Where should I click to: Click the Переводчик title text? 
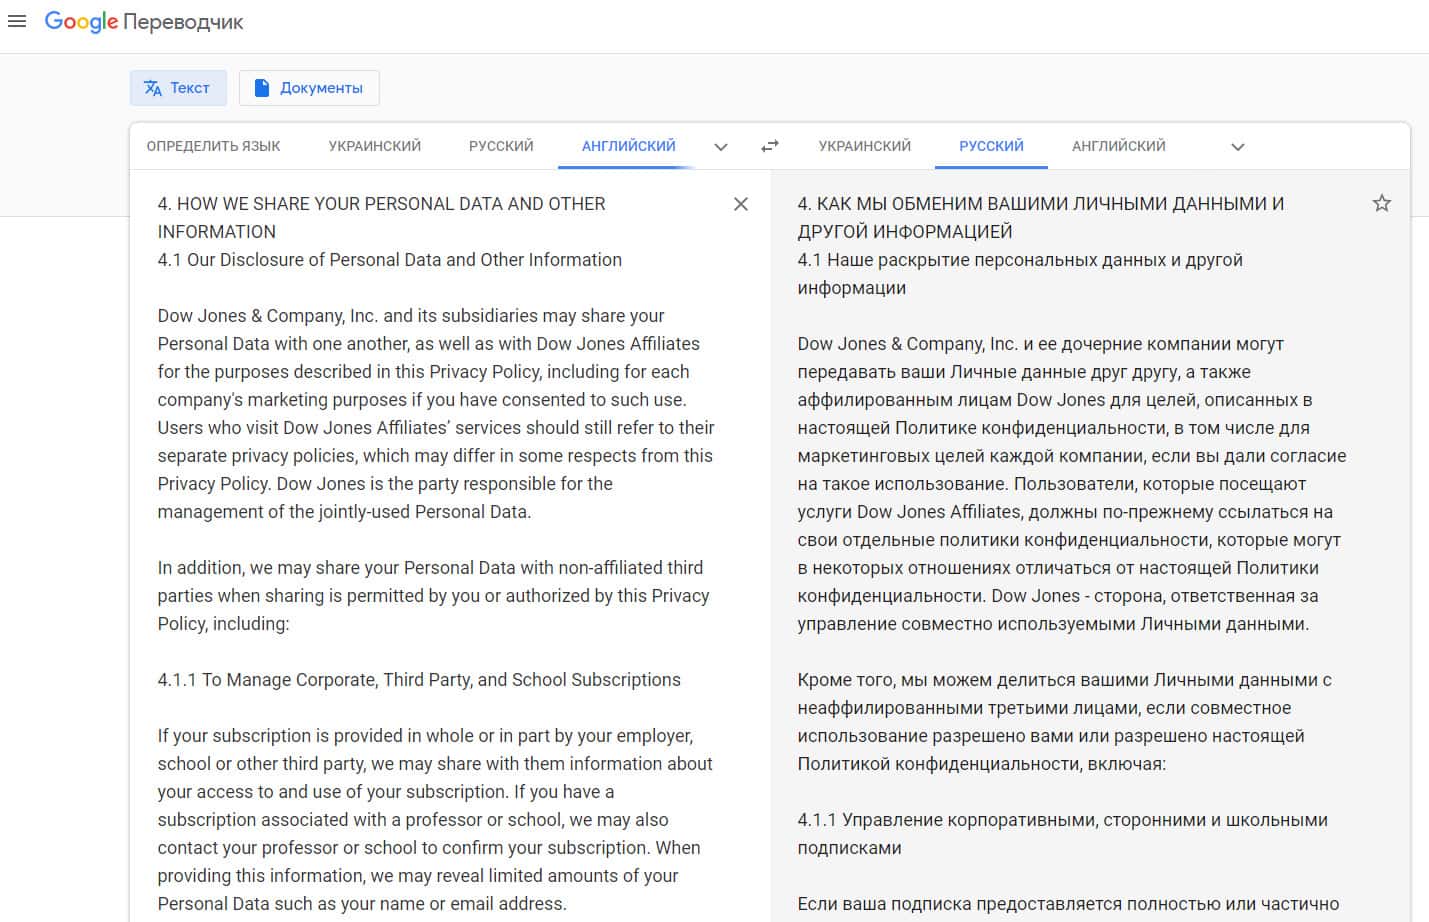[x=184, y=22]
